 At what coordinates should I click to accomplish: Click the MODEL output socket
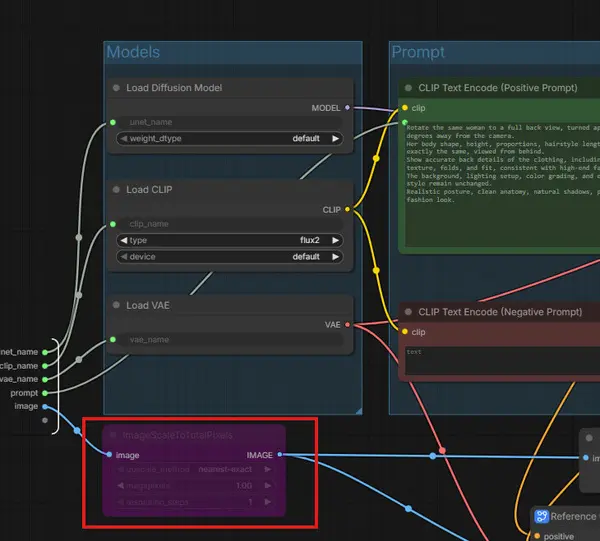click(x=347, y=108)
